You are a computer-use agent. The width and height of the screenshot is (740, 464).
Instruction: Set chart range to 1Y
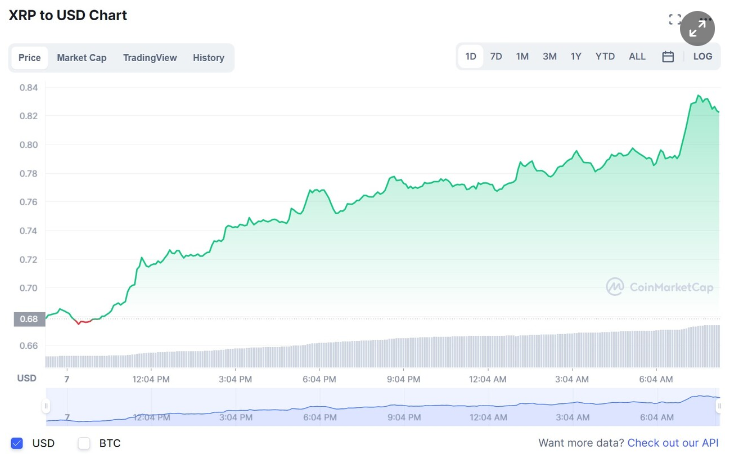pos(576,57)
